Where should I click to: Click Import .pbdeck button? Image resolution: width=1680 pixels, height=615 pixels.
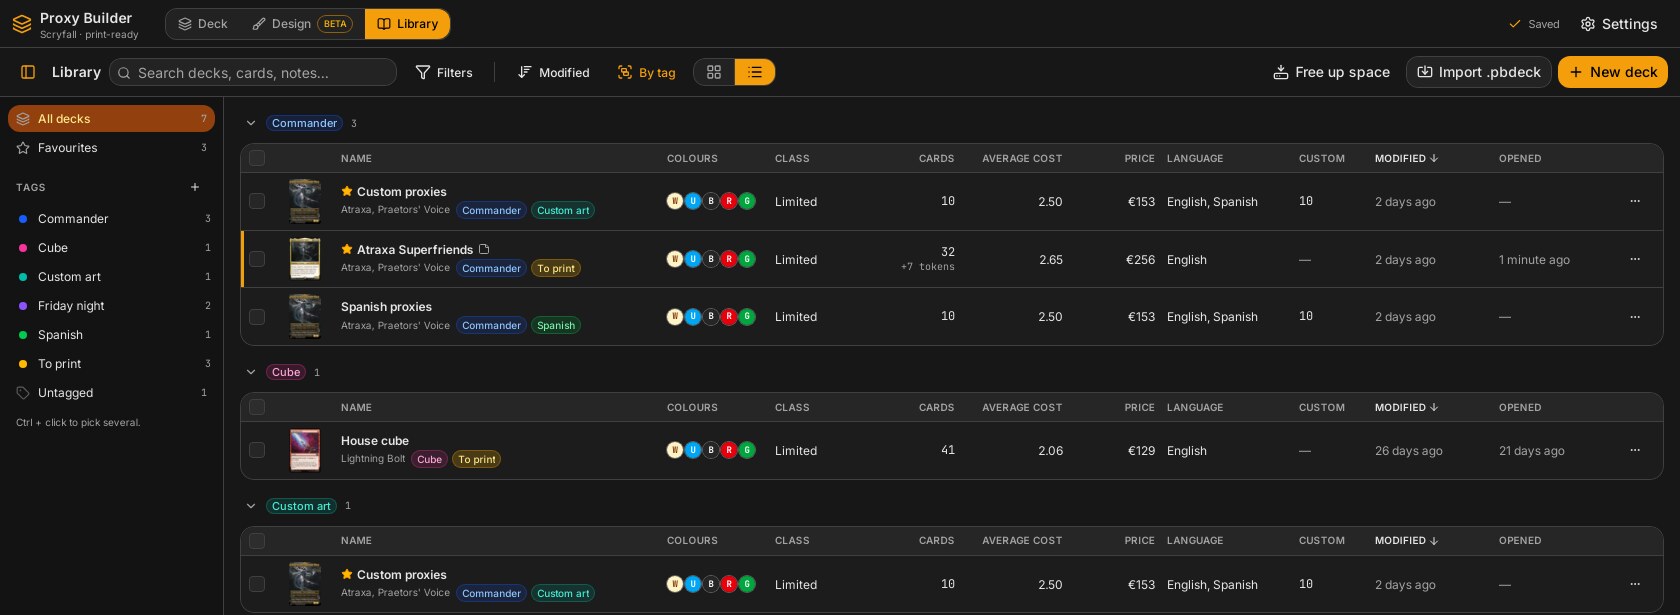tap(1479, 72)
